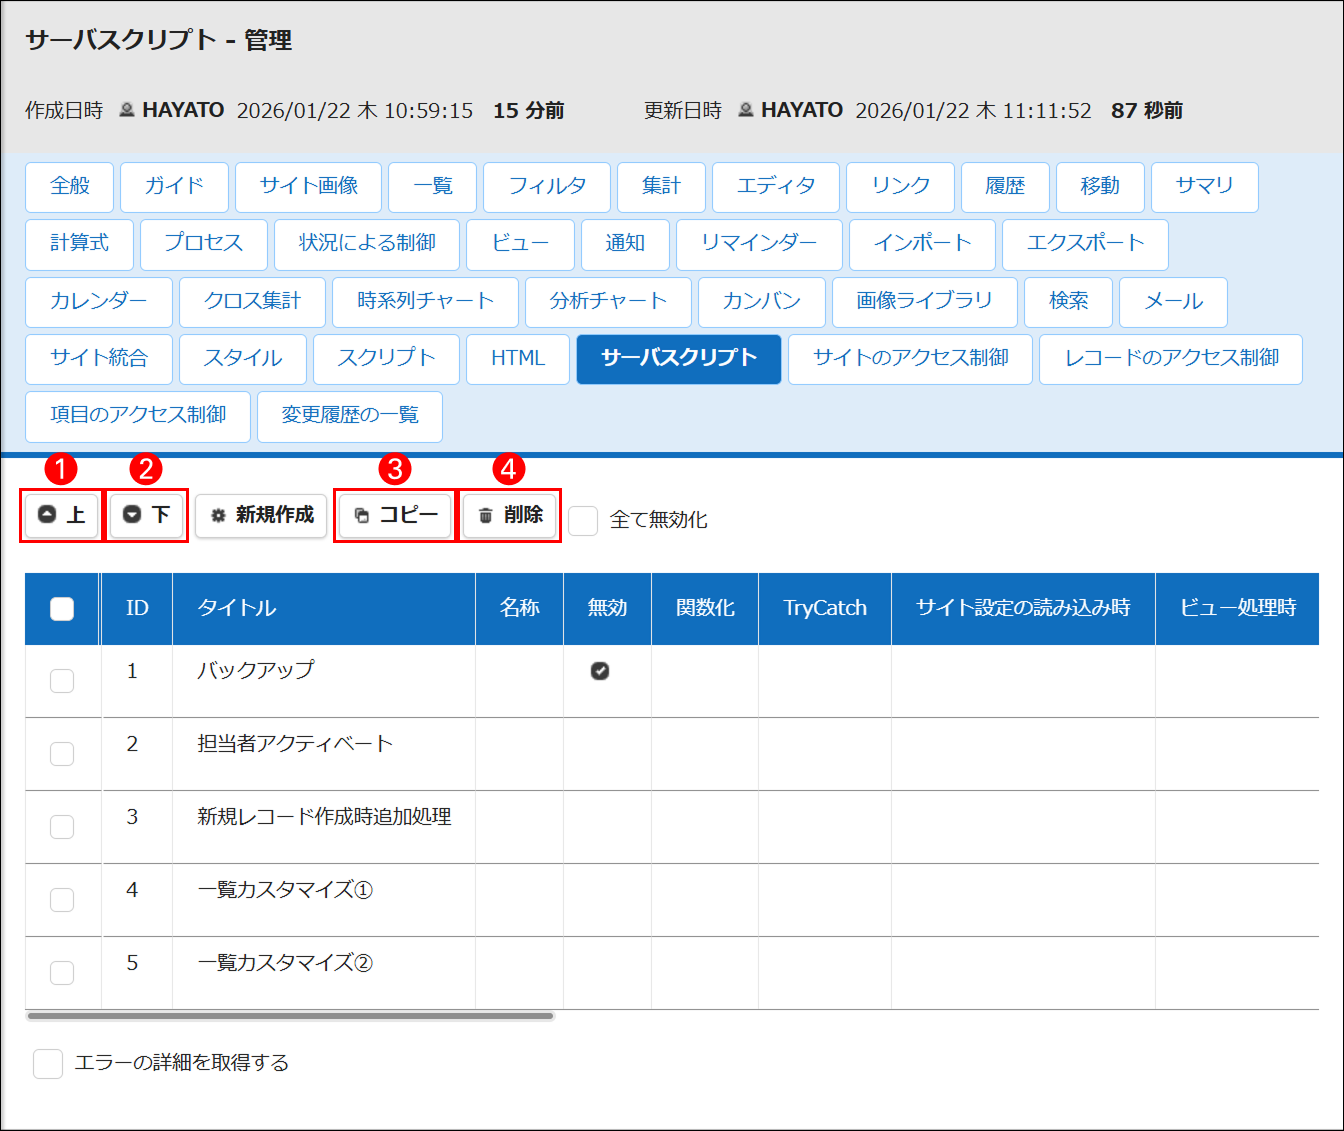Click the user icon beside 更新日時 HAYATO
The image size is (1344, 1131).
[746, 110]
